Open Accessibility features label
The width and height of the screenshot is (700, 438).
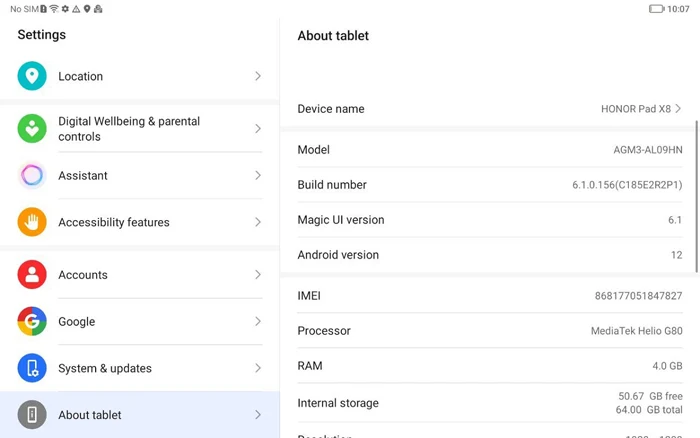pos(114,222)
